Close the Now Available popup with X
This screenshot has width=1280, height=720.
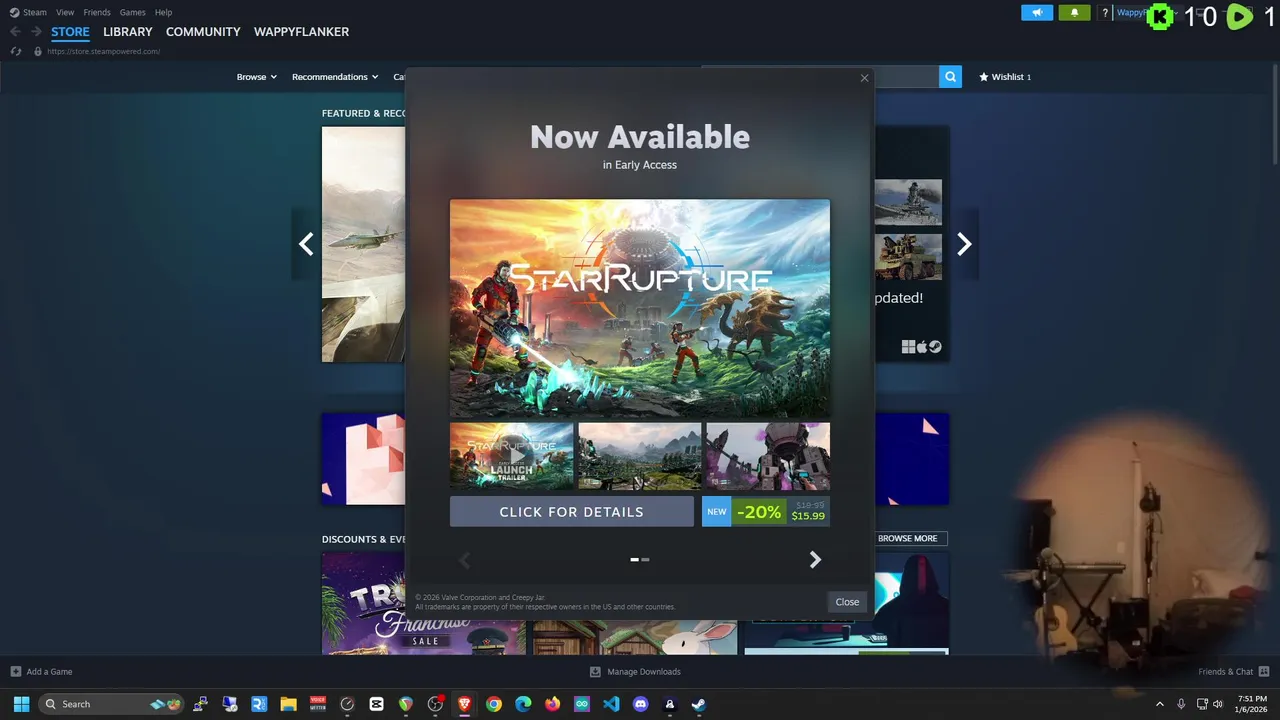click(x=864, y=78)
